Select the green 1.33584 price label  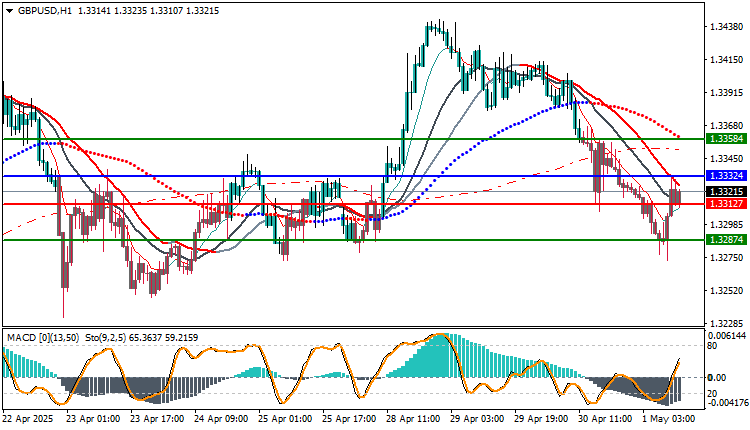726,139
